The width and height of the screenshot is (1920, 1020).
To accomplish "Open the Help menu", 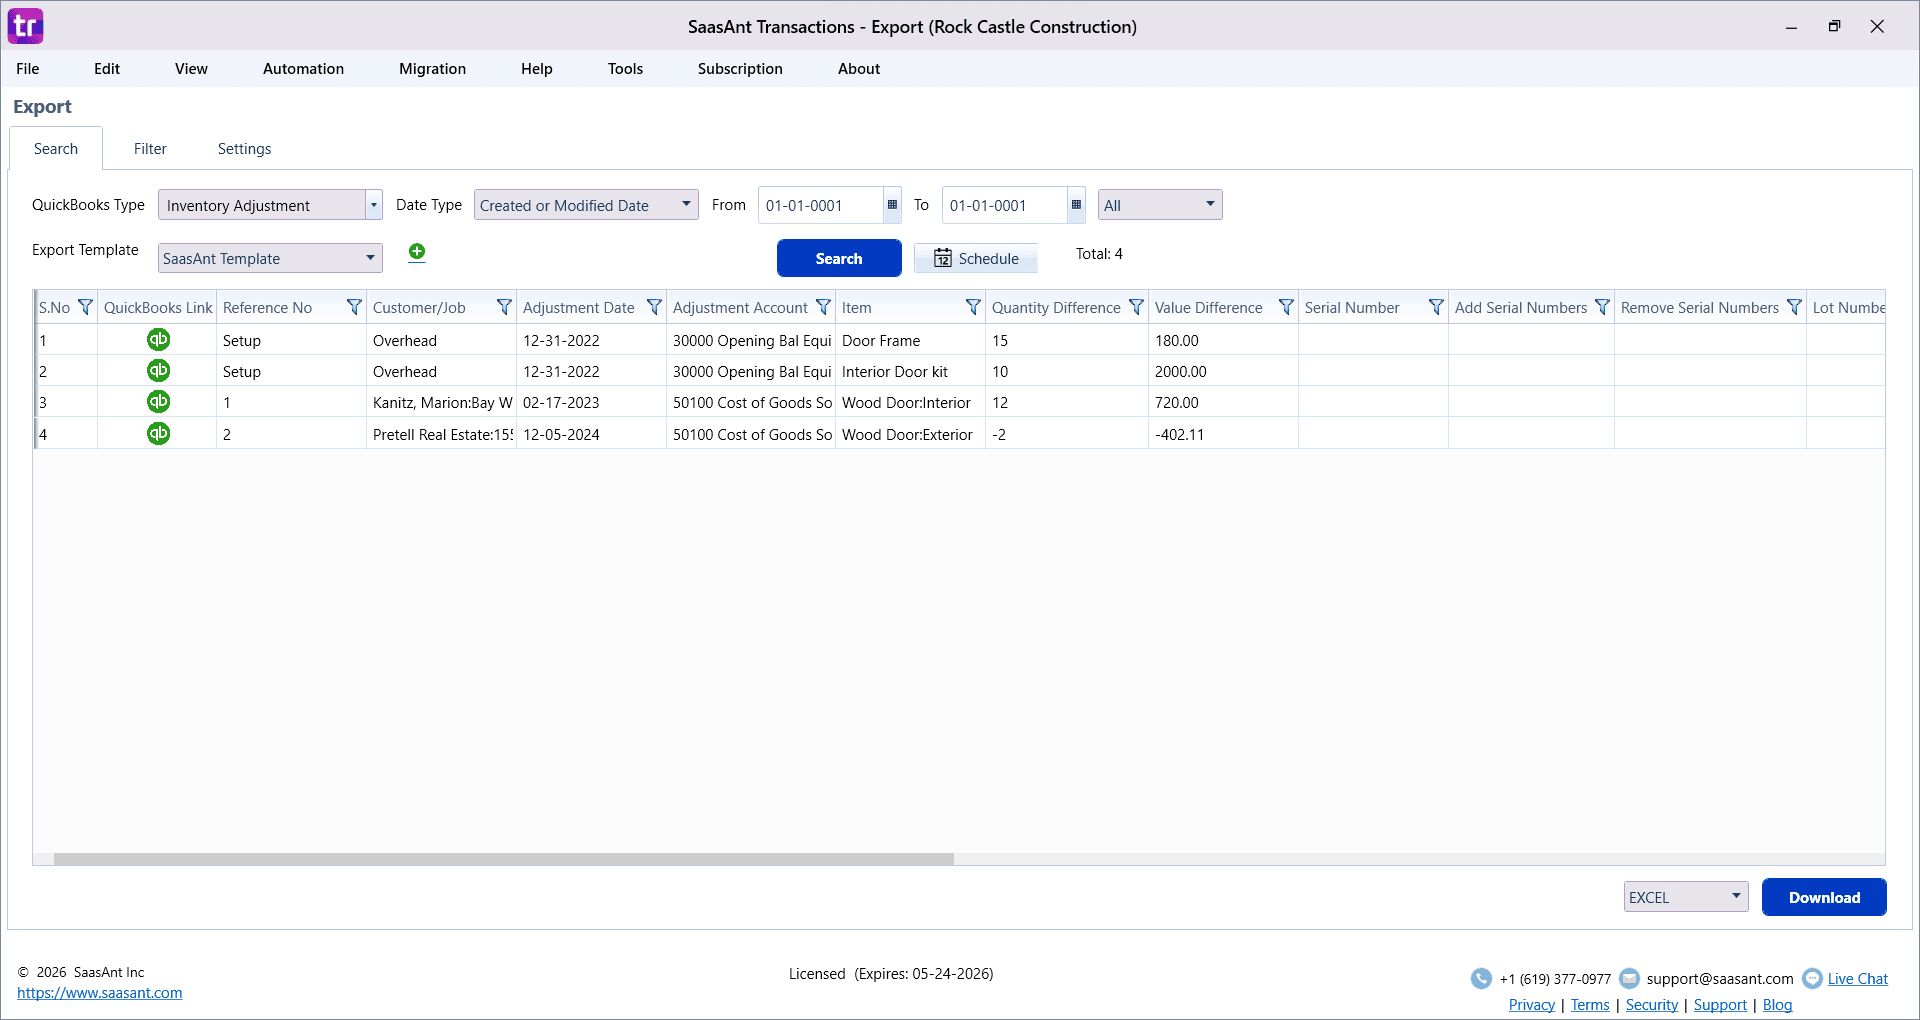I will (x=537, y=69).
